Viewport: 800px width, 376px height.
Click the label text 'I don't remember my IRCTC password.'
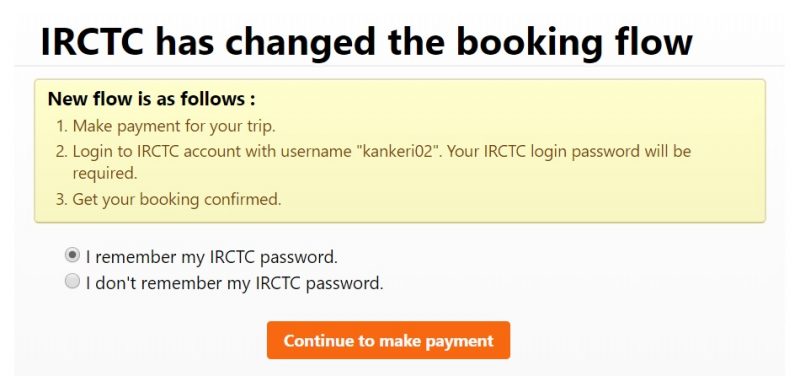coord(234,283)
